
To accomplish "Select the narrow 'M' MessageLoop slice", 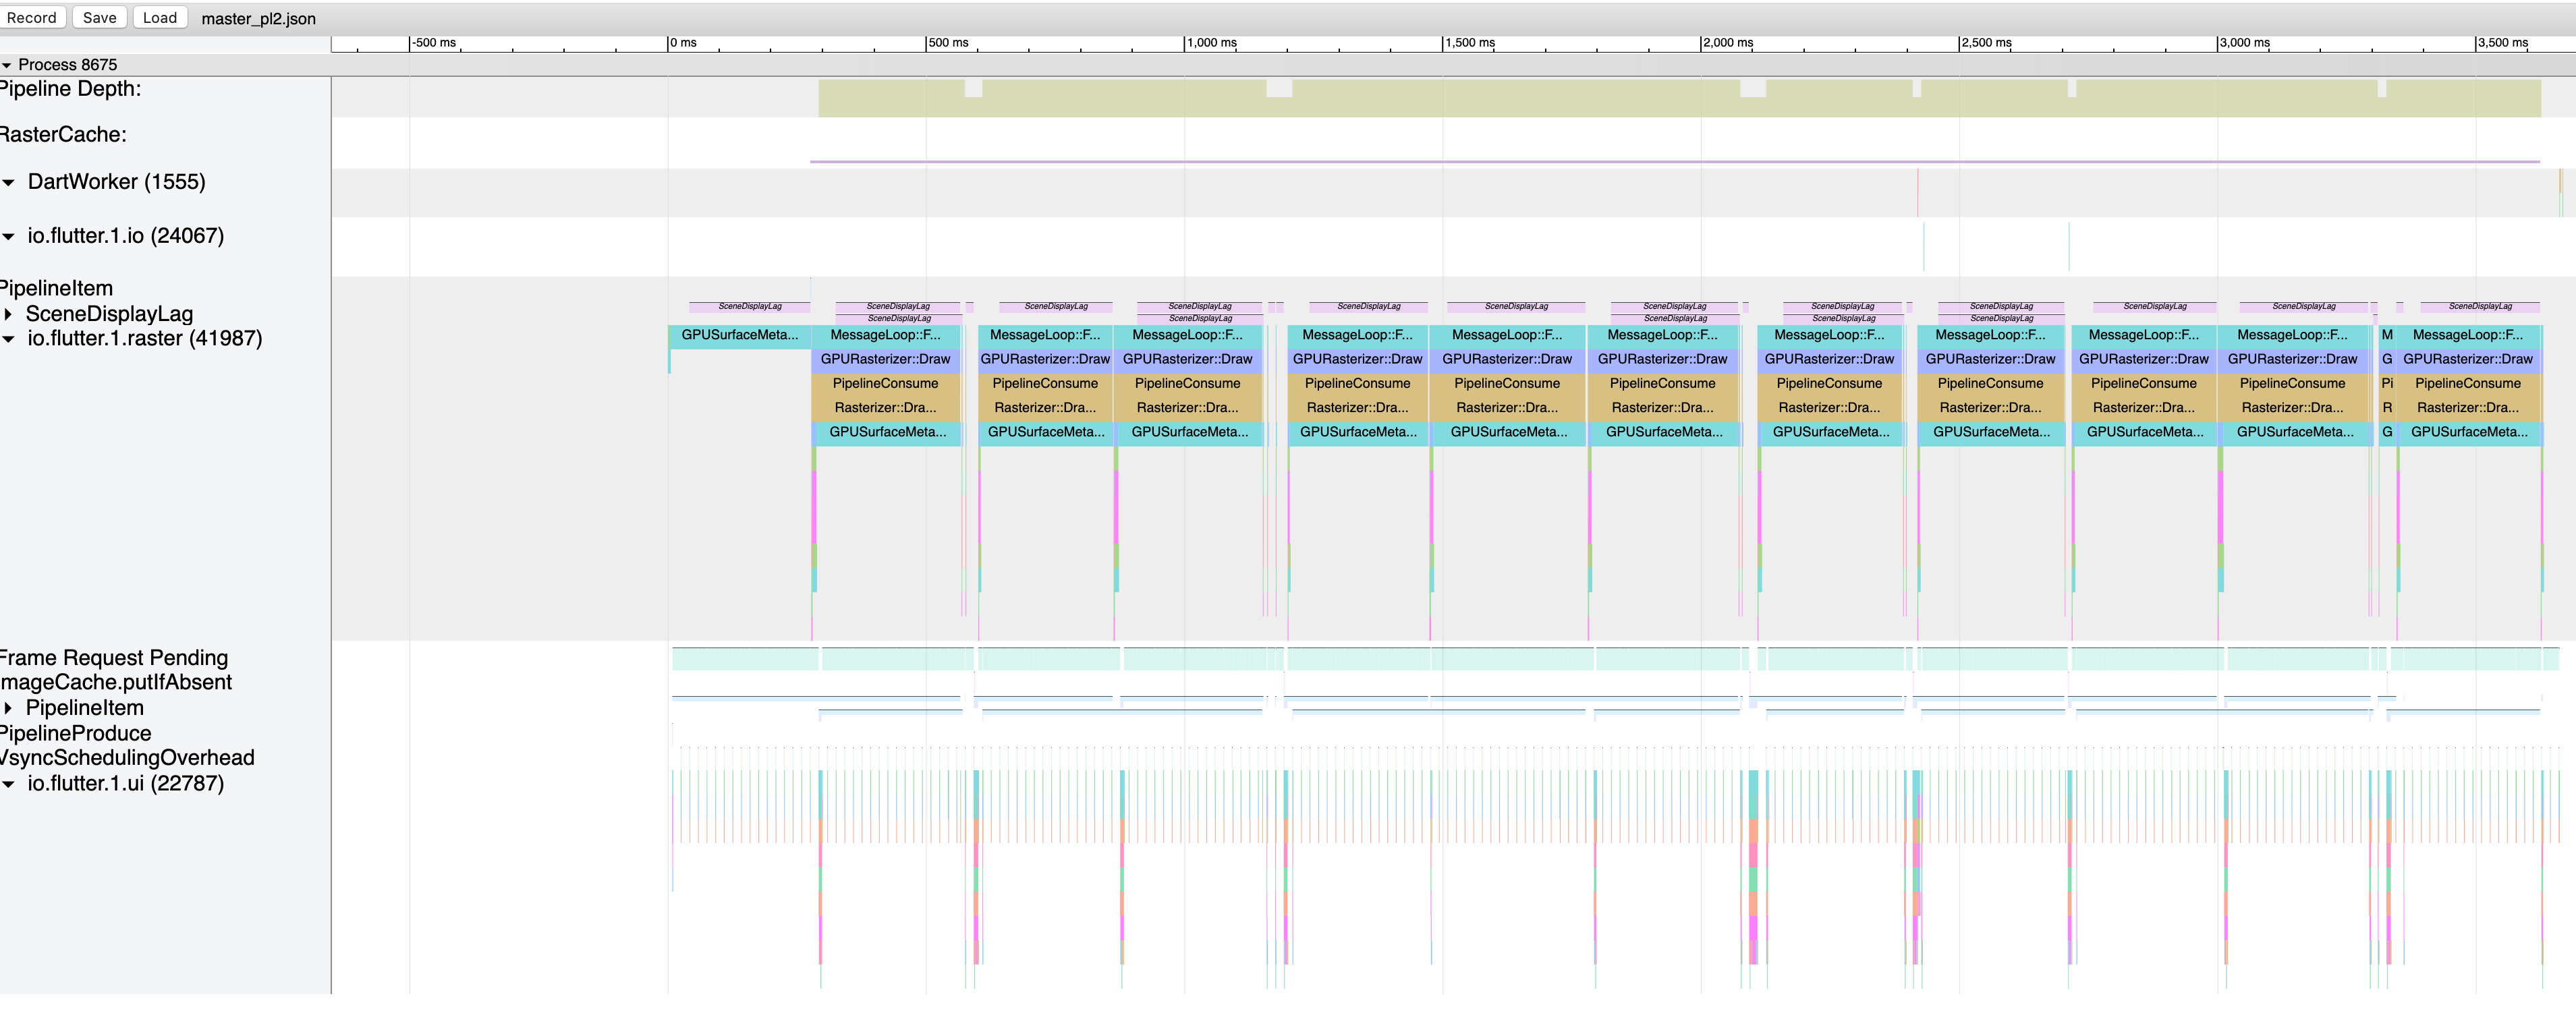I will 2387,335.
